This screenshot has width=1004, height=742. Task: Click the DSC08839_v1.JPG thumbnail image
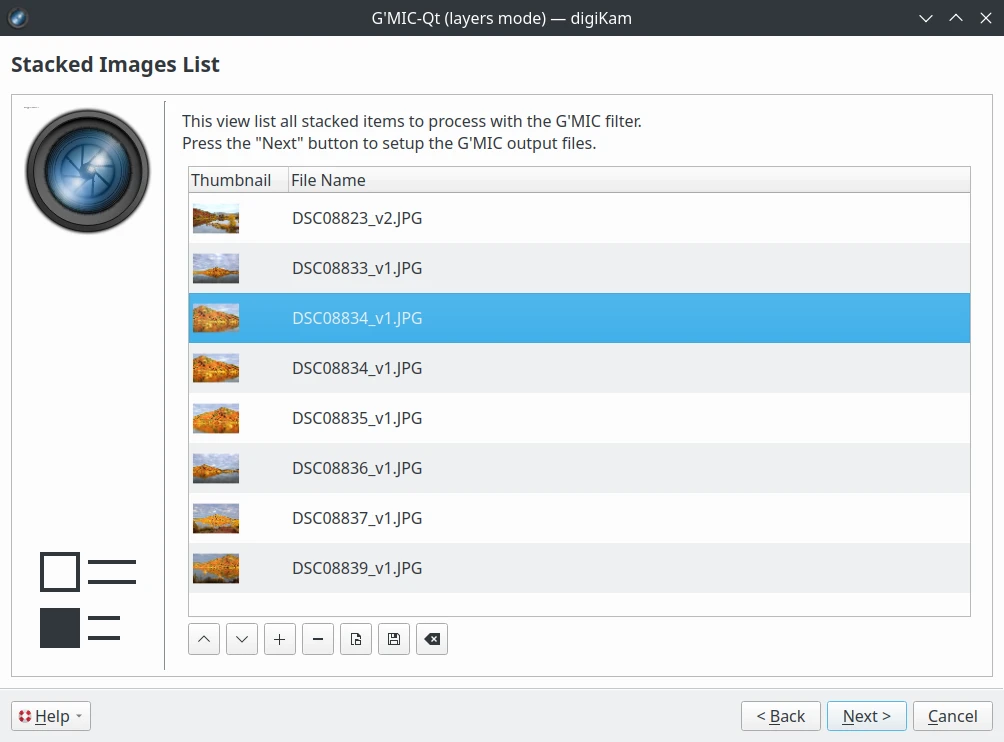(216, 568)
